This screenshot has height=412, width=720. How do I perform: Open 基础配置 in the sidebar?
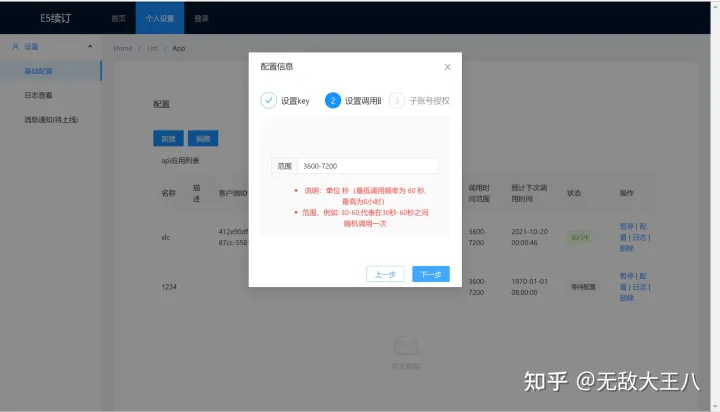(x=38, y=71)
